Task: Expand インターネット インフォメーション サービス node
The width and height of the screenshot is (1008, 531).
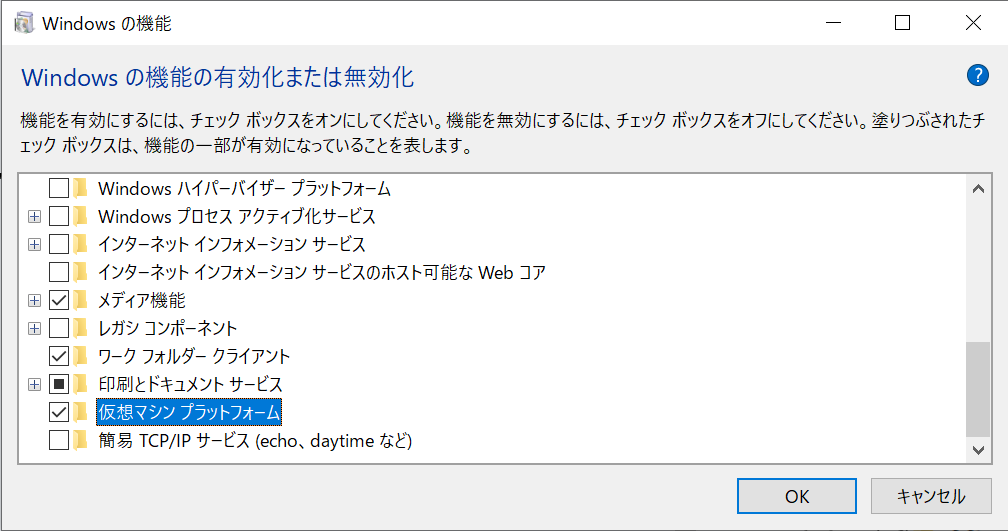Action: pos(35,244)
